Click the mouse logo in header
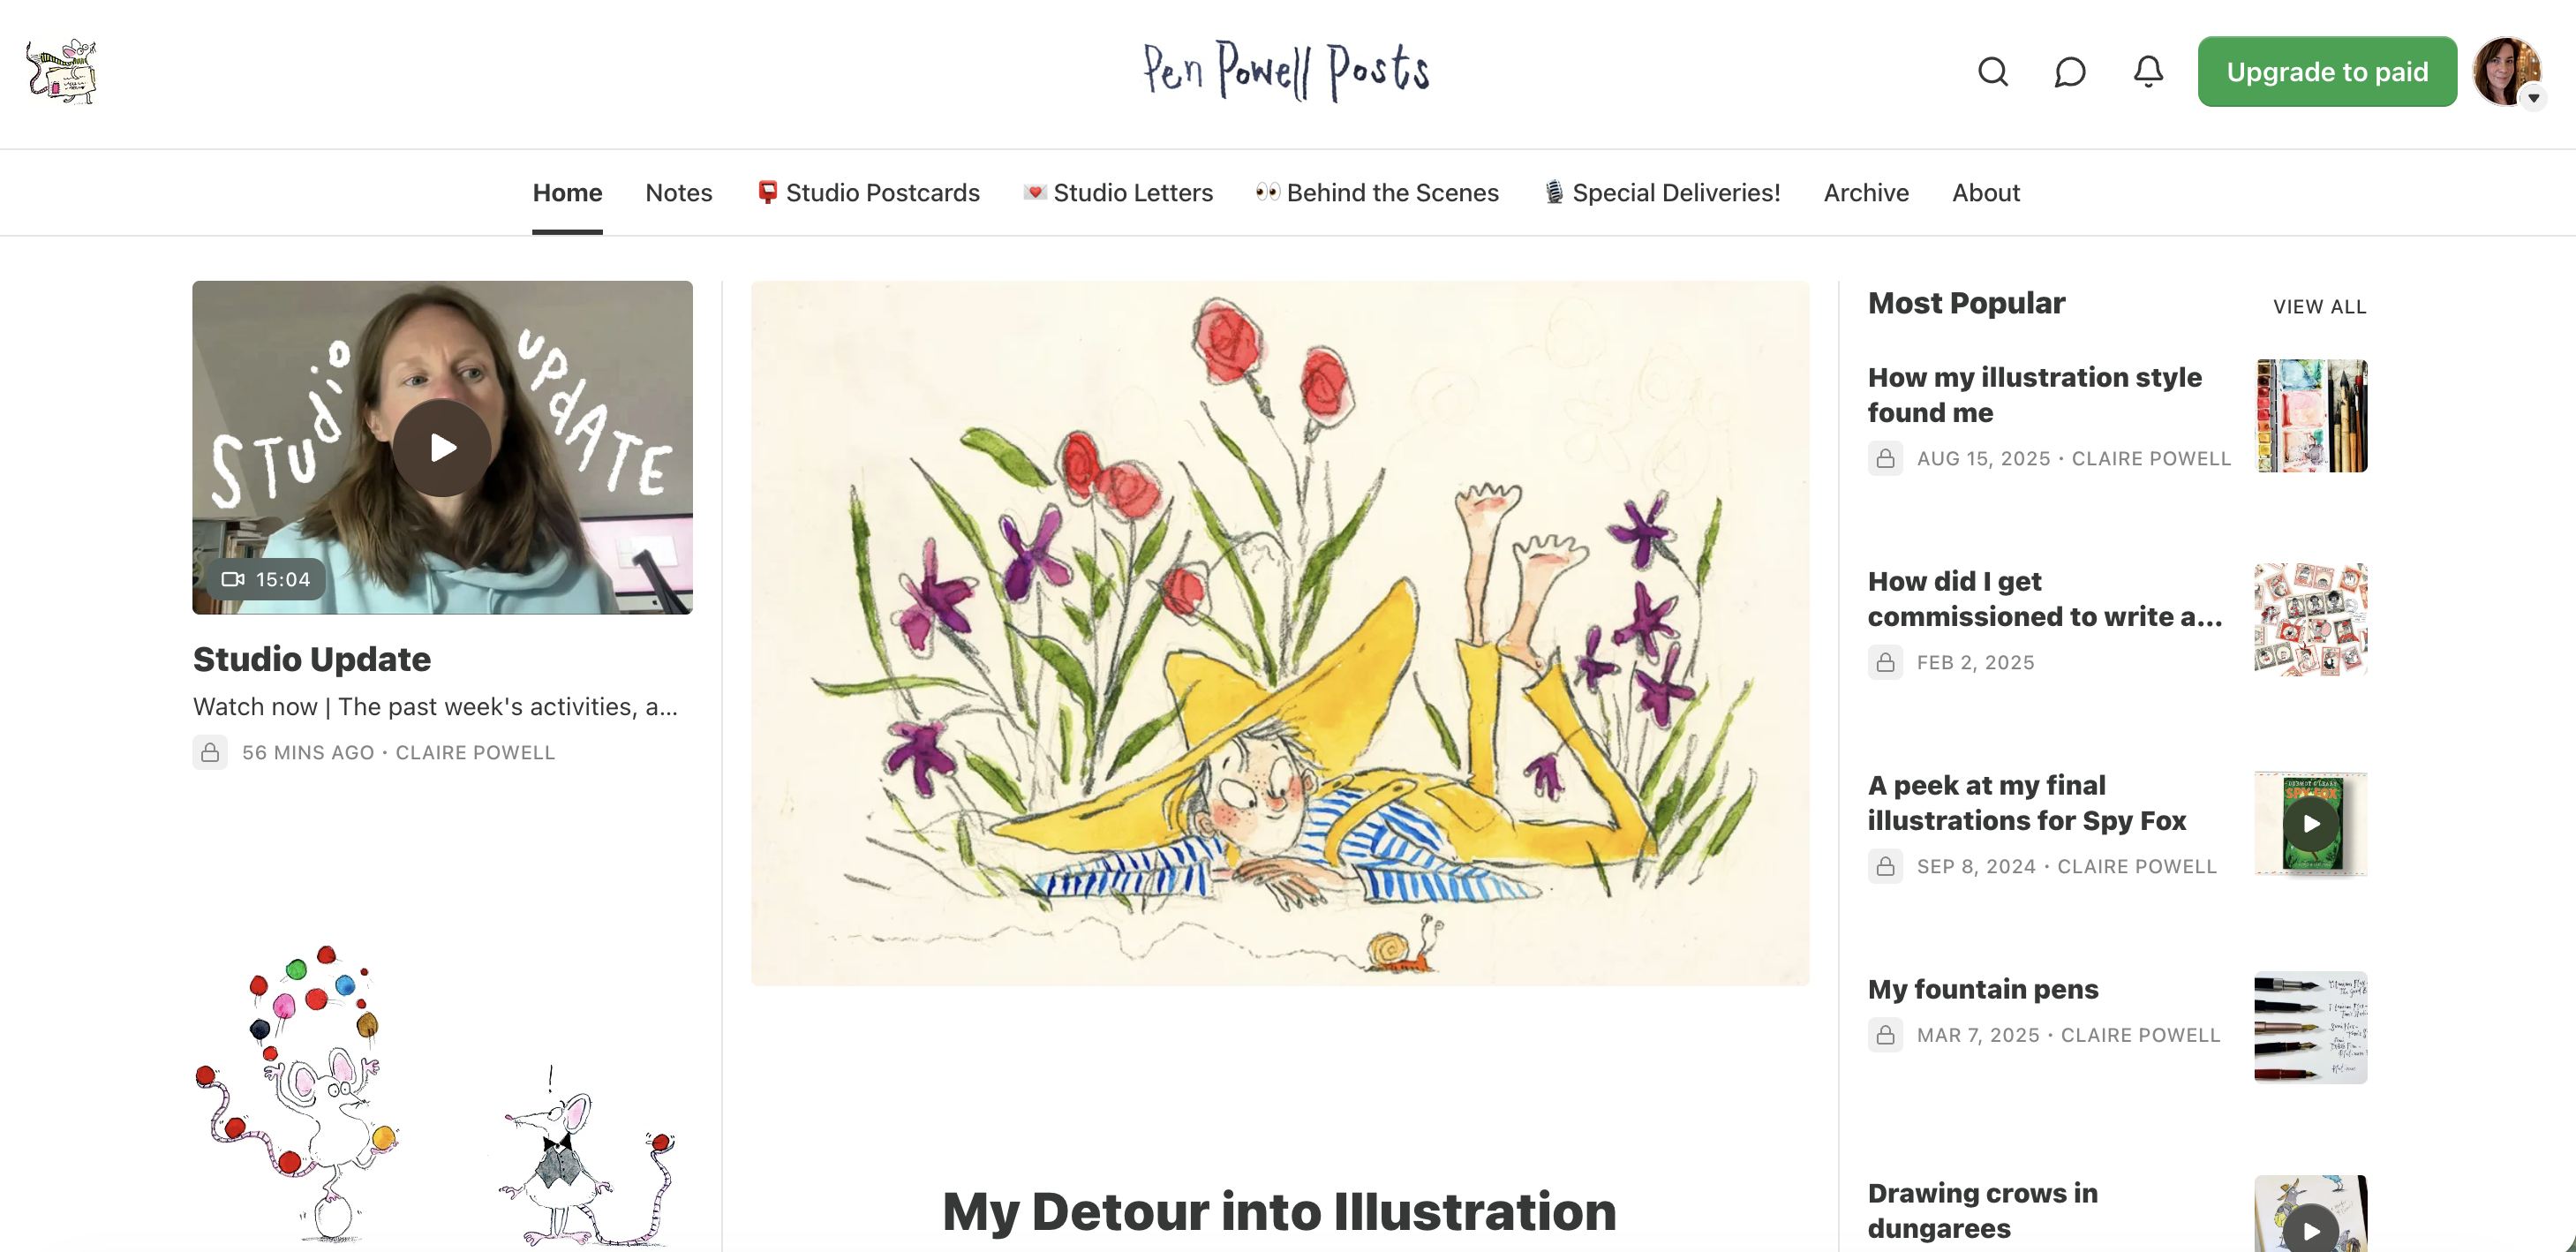 tap(62, 72)
